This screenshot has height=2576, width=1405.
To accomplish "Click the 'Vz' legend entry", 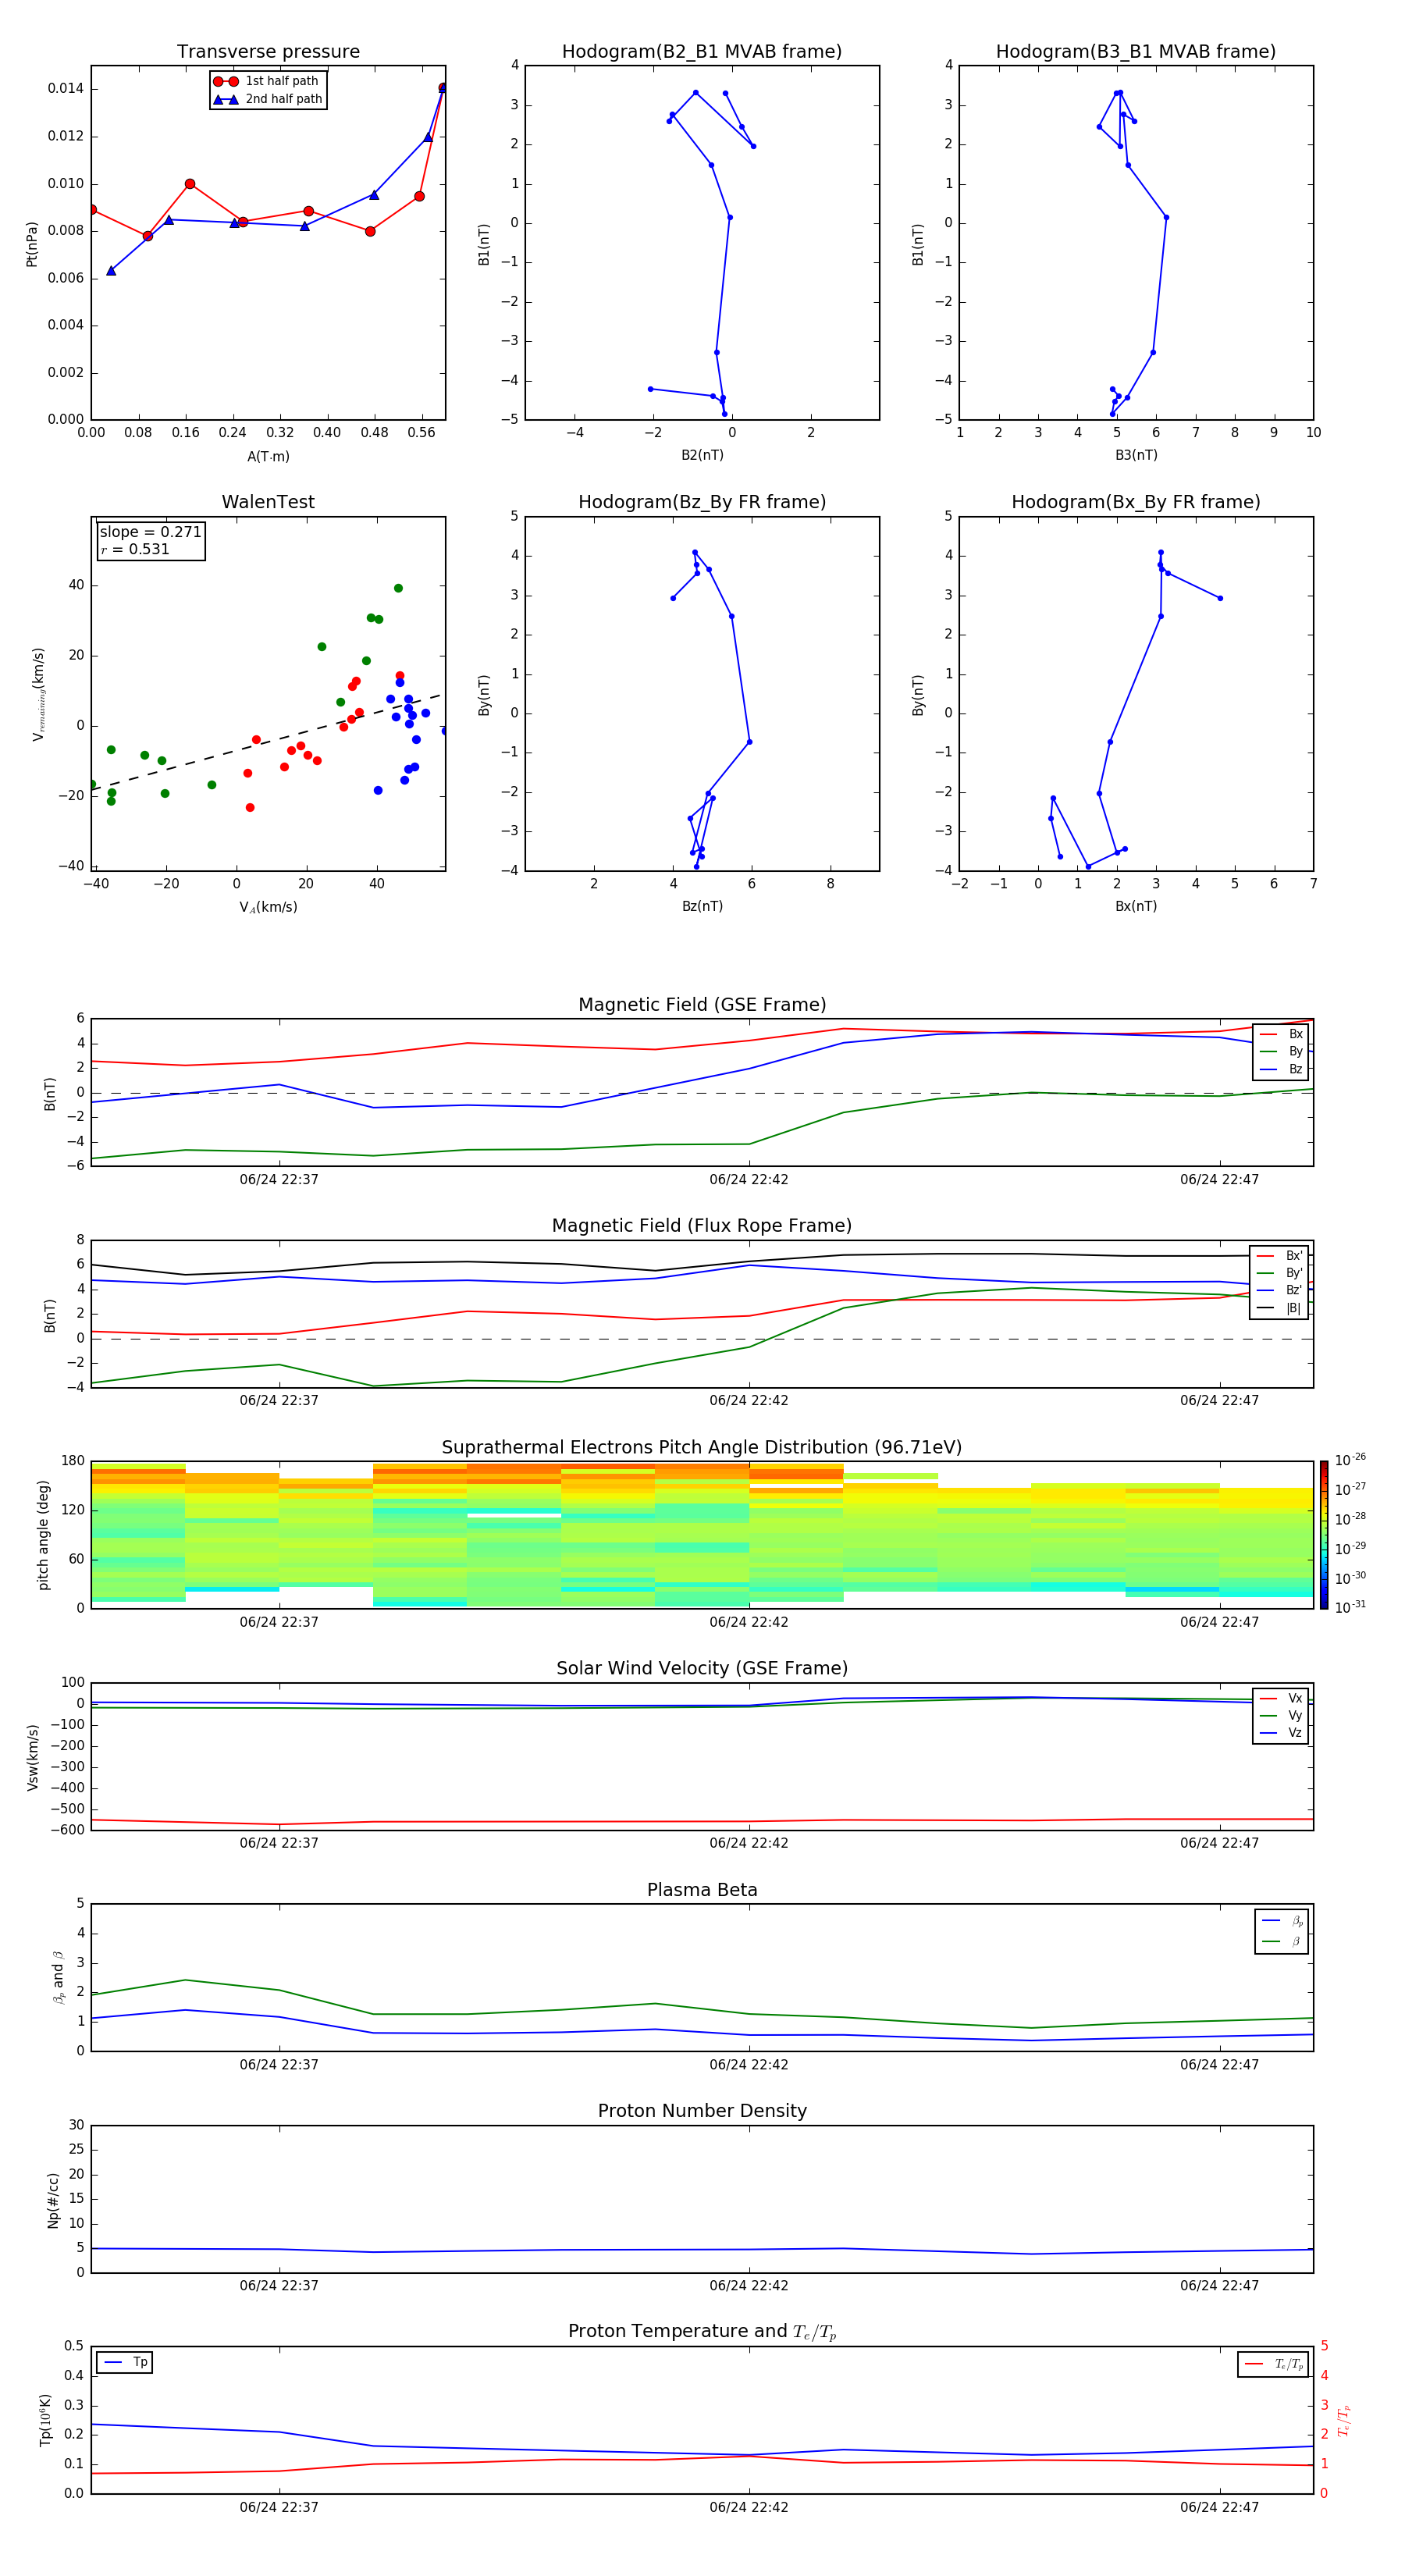I will (x=1281, y=1733).
